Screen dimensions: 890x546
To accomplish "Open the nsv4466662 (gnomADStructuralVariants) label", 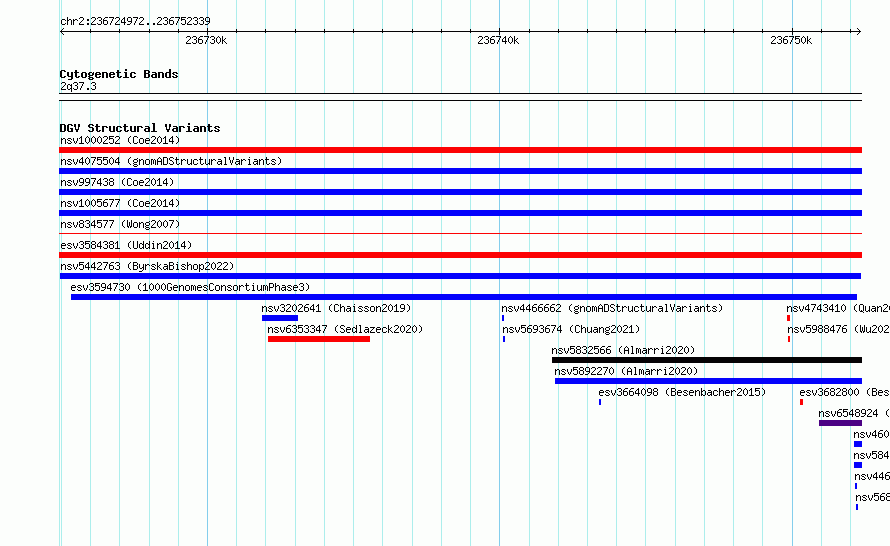I will click(x=612, y=308).
